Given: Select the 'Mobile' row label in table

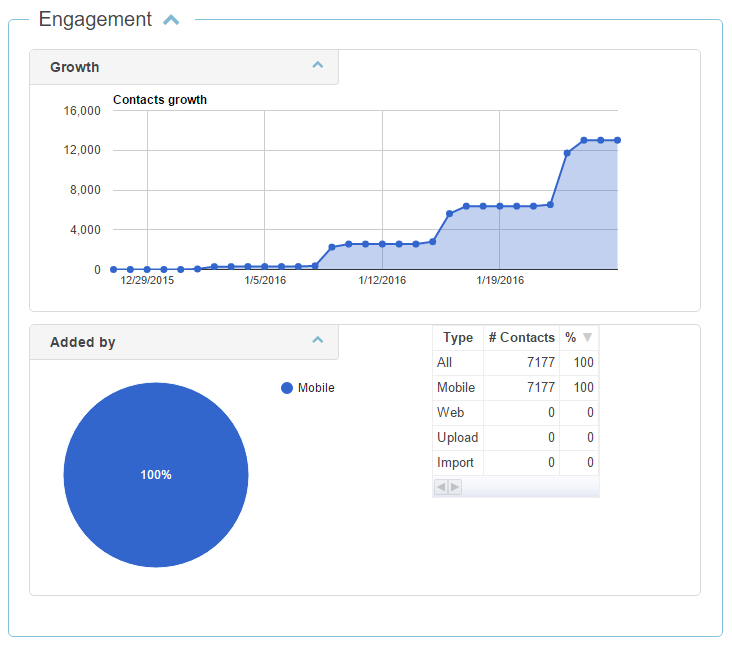Looking at the screenshot, I should 456,388.
